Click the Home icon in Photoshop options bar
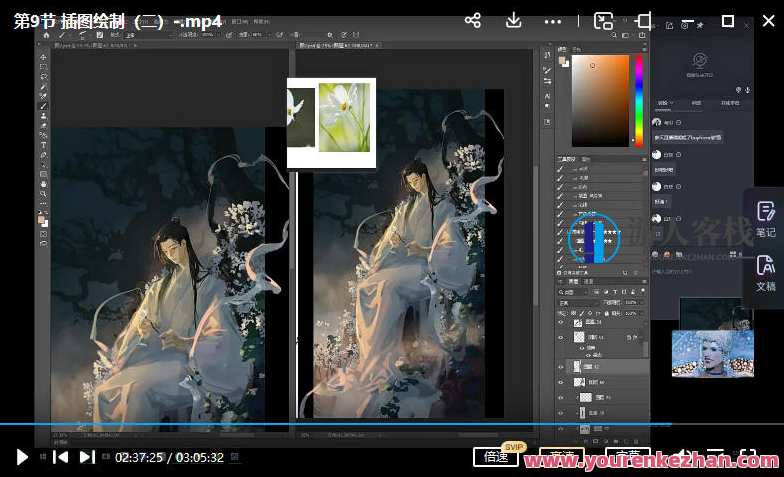 pyautogui.click(x=46, y=35)
